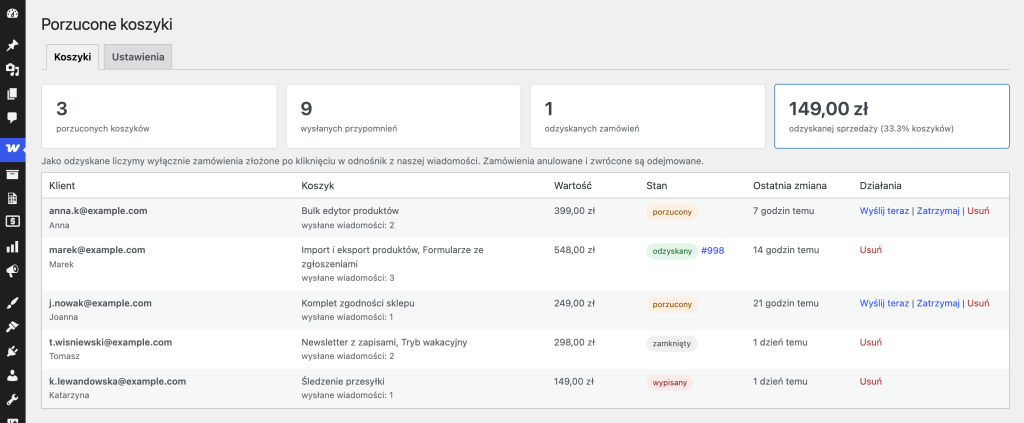Viewport: 1024px width, 423px height.
Task: Click 'Usuń' in marek@example.com row
Action: pos(871,250)
